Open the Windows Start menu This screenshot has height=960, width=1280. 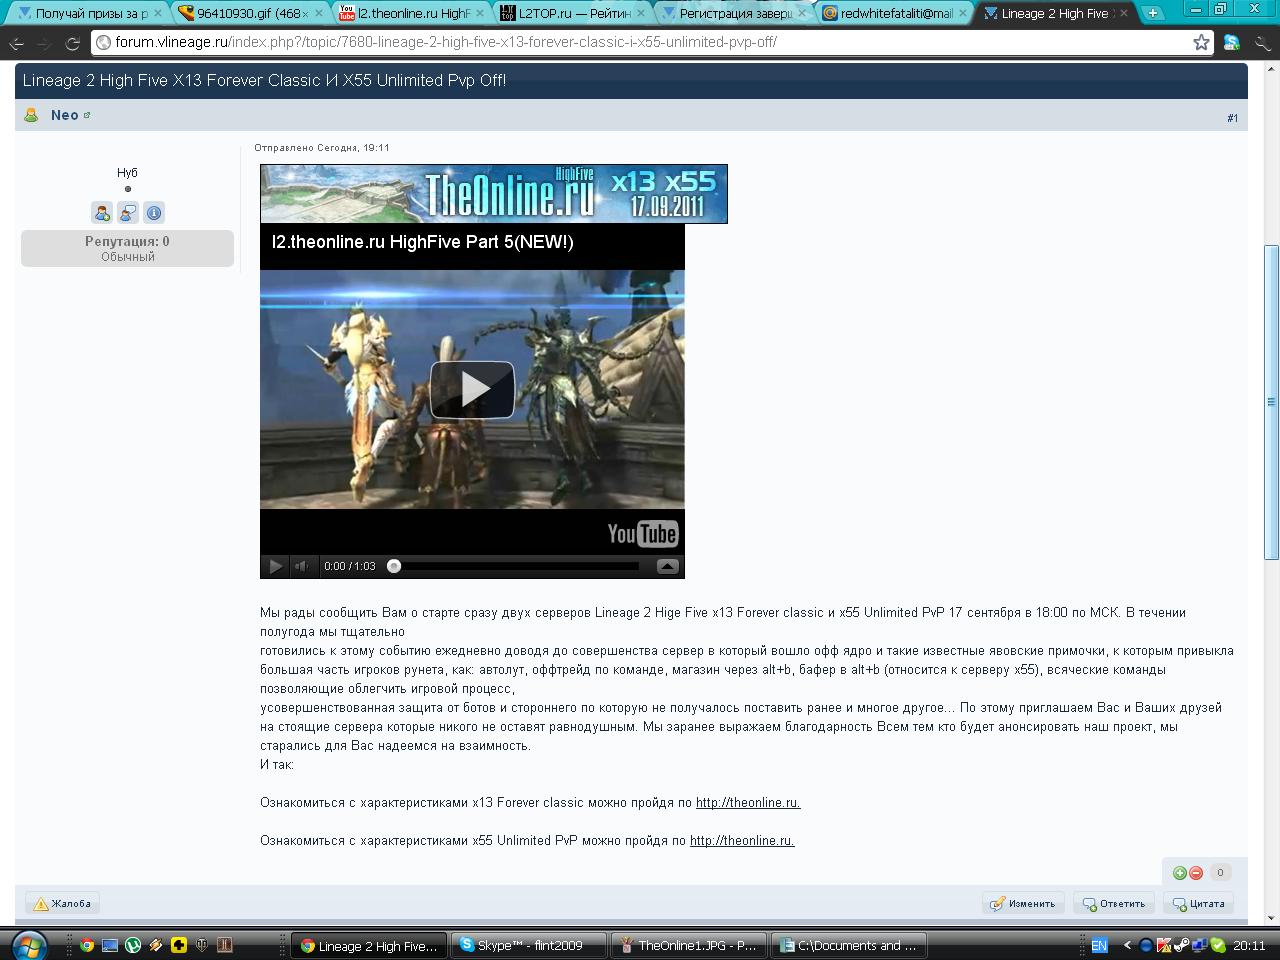pos(27,945)
